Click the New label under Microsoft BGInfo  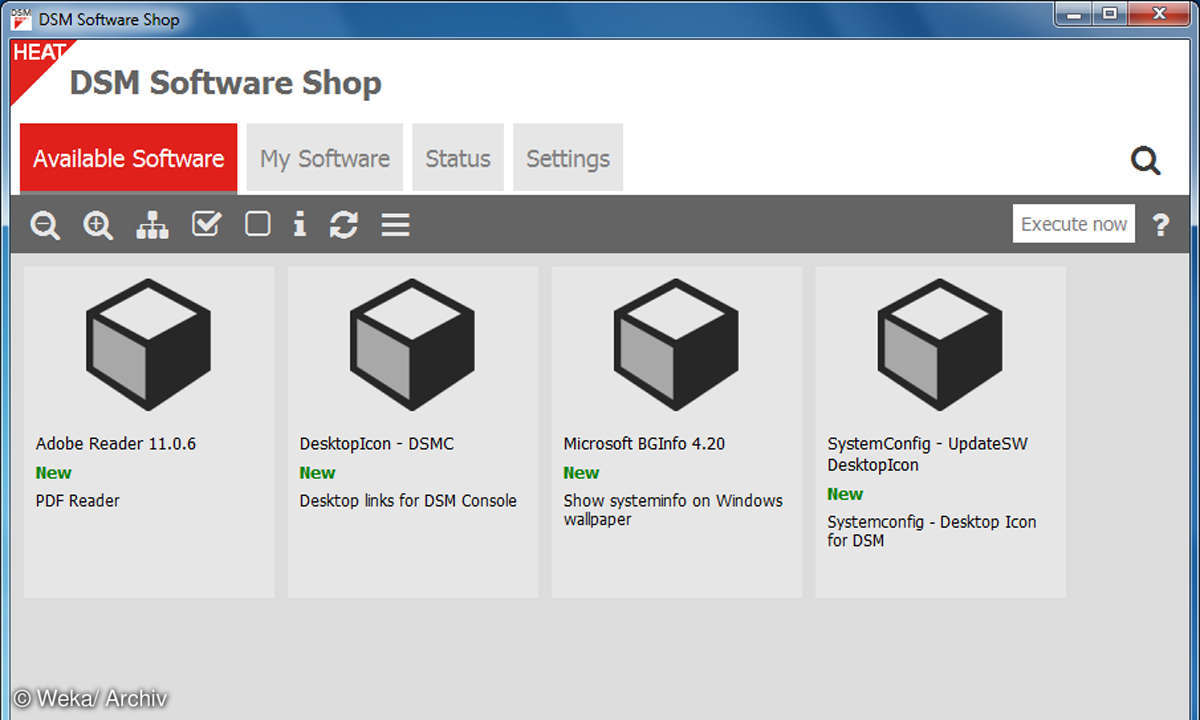[x=582, y=472]
